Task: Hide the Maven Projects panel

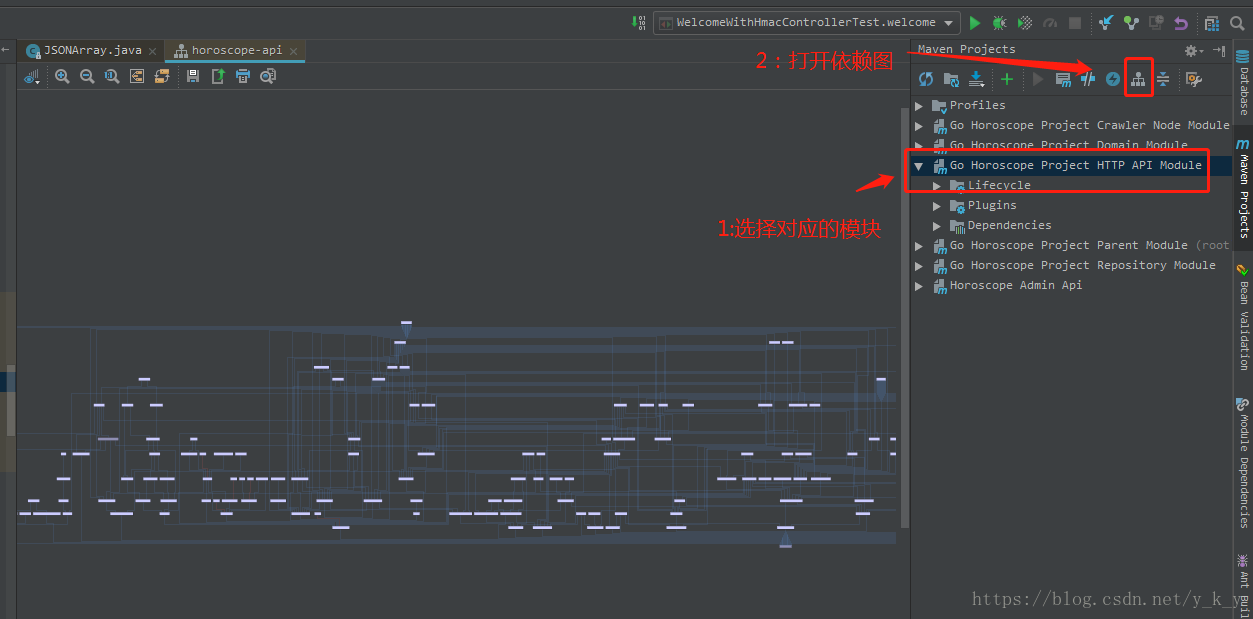Action: pyautogui.click(x=1219, y=50)
